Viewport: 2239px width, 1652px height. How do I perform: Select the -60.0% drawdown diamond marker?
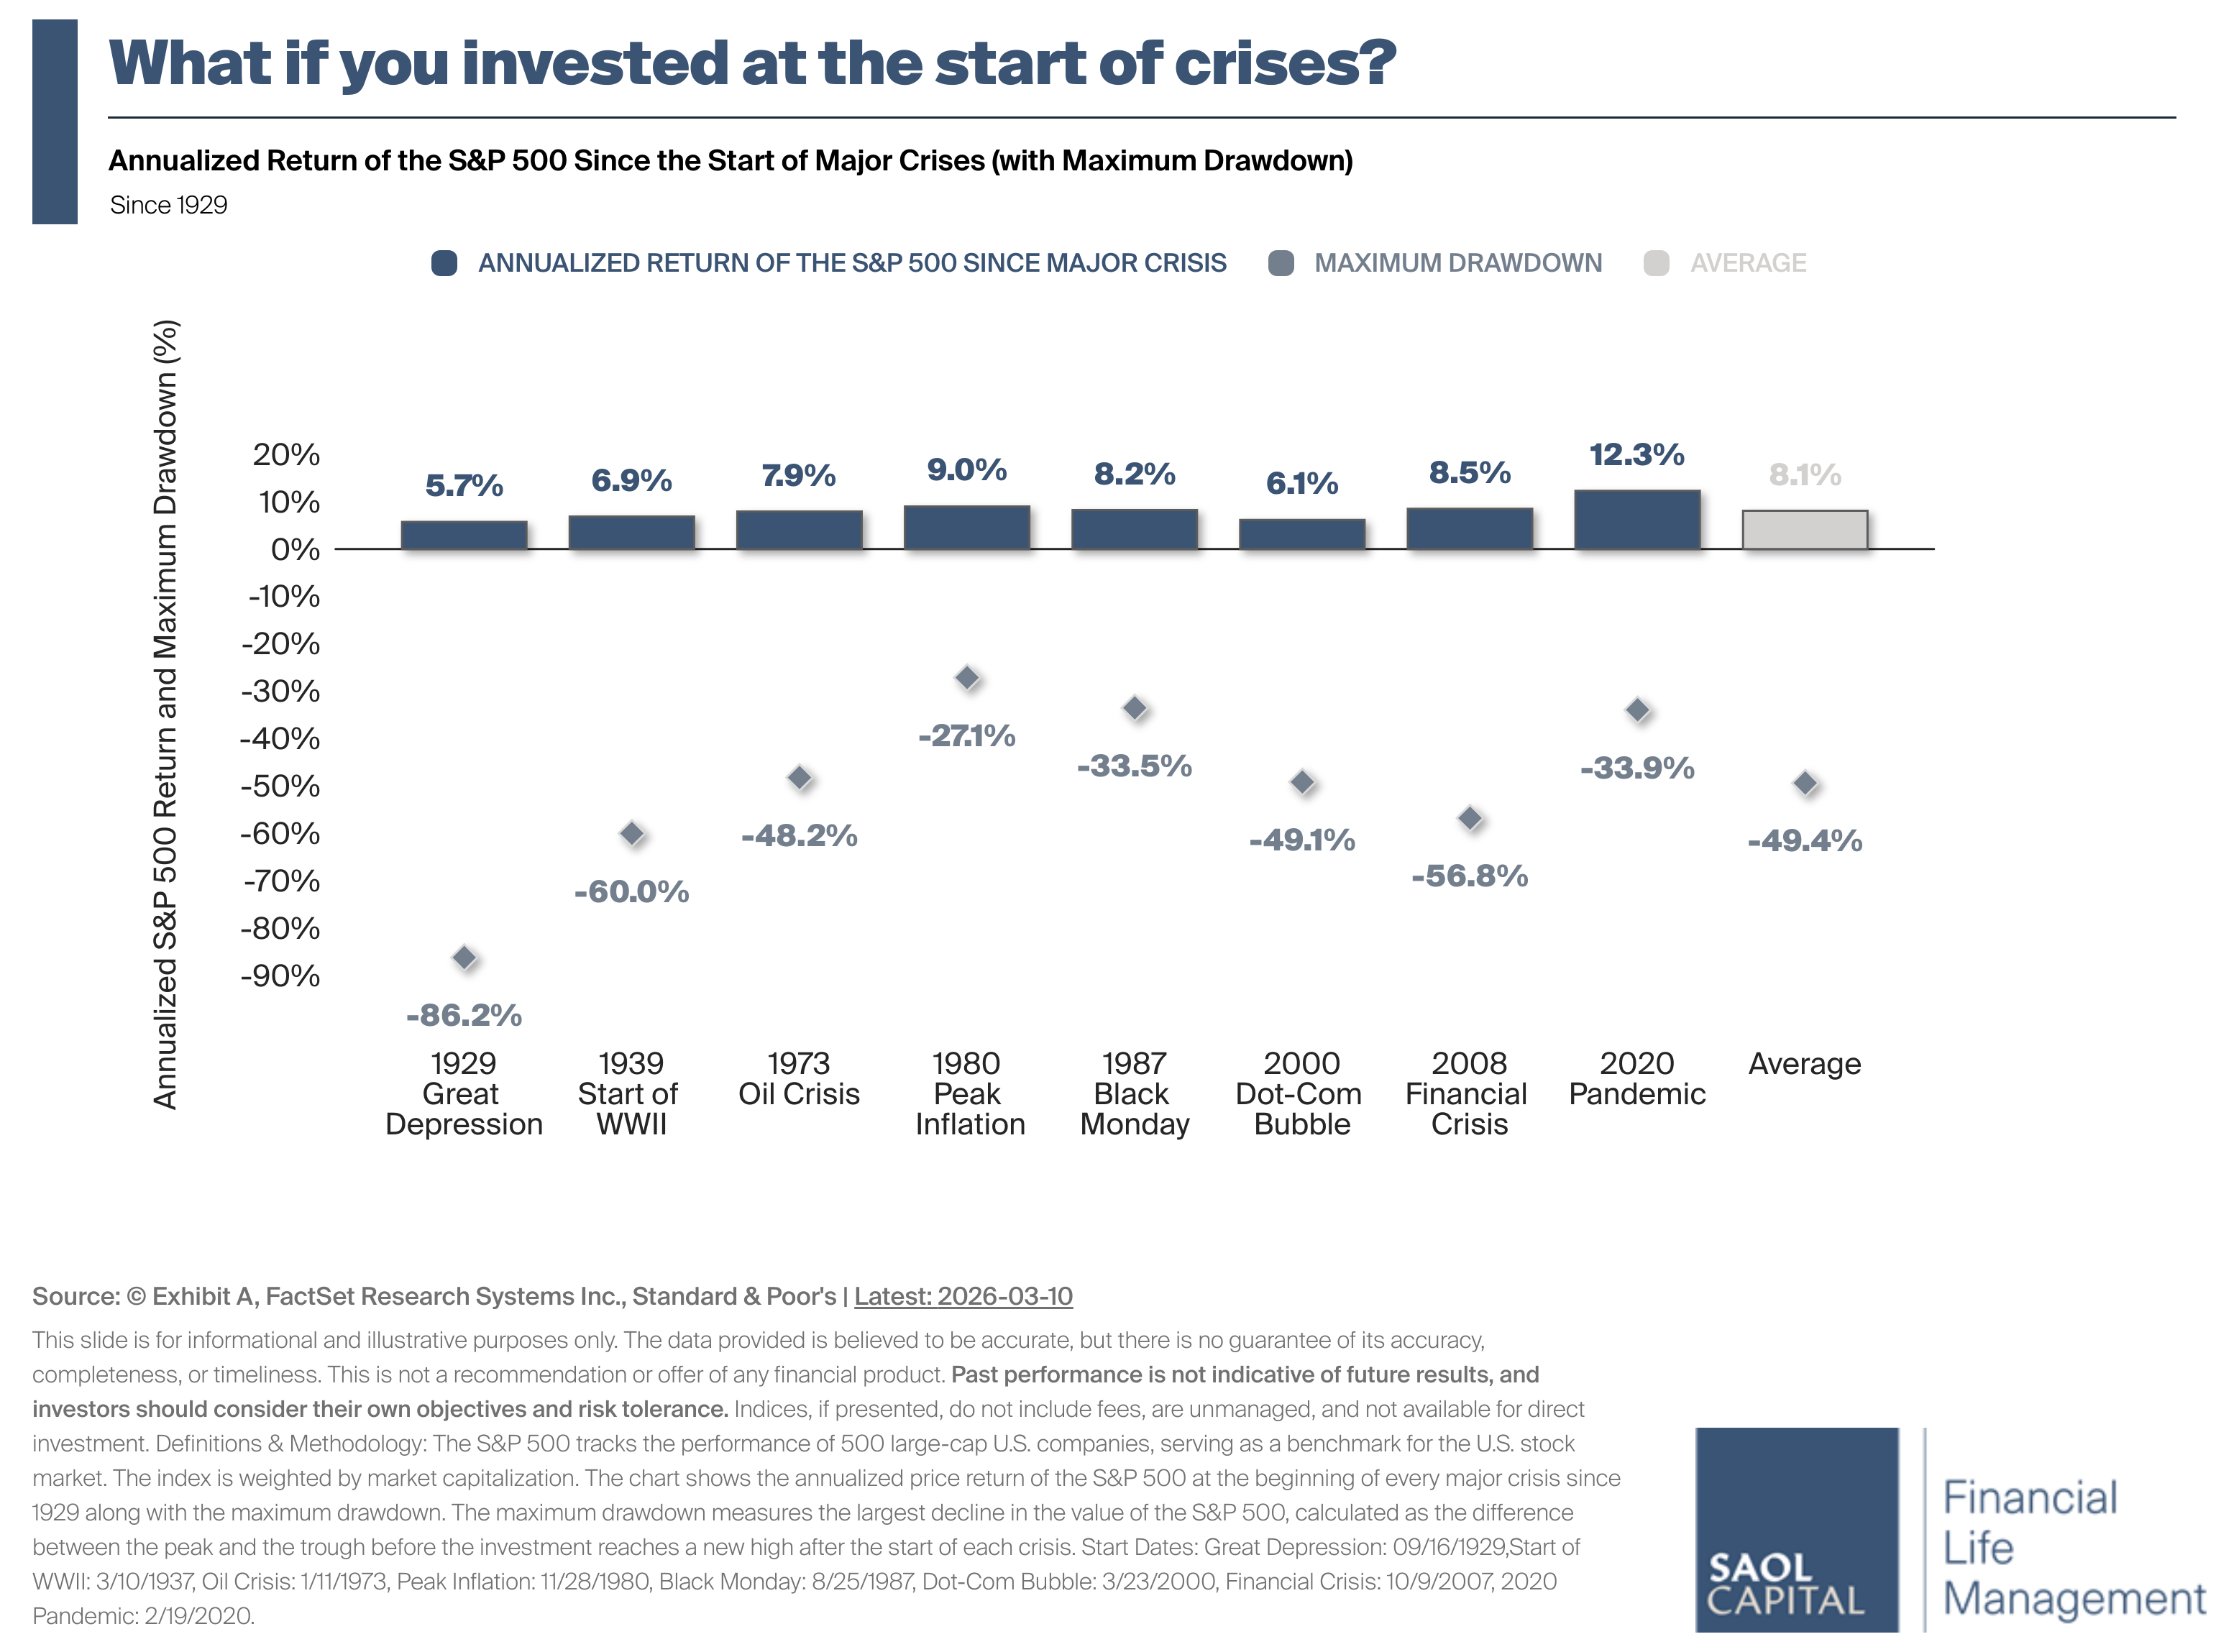[632, 833]
